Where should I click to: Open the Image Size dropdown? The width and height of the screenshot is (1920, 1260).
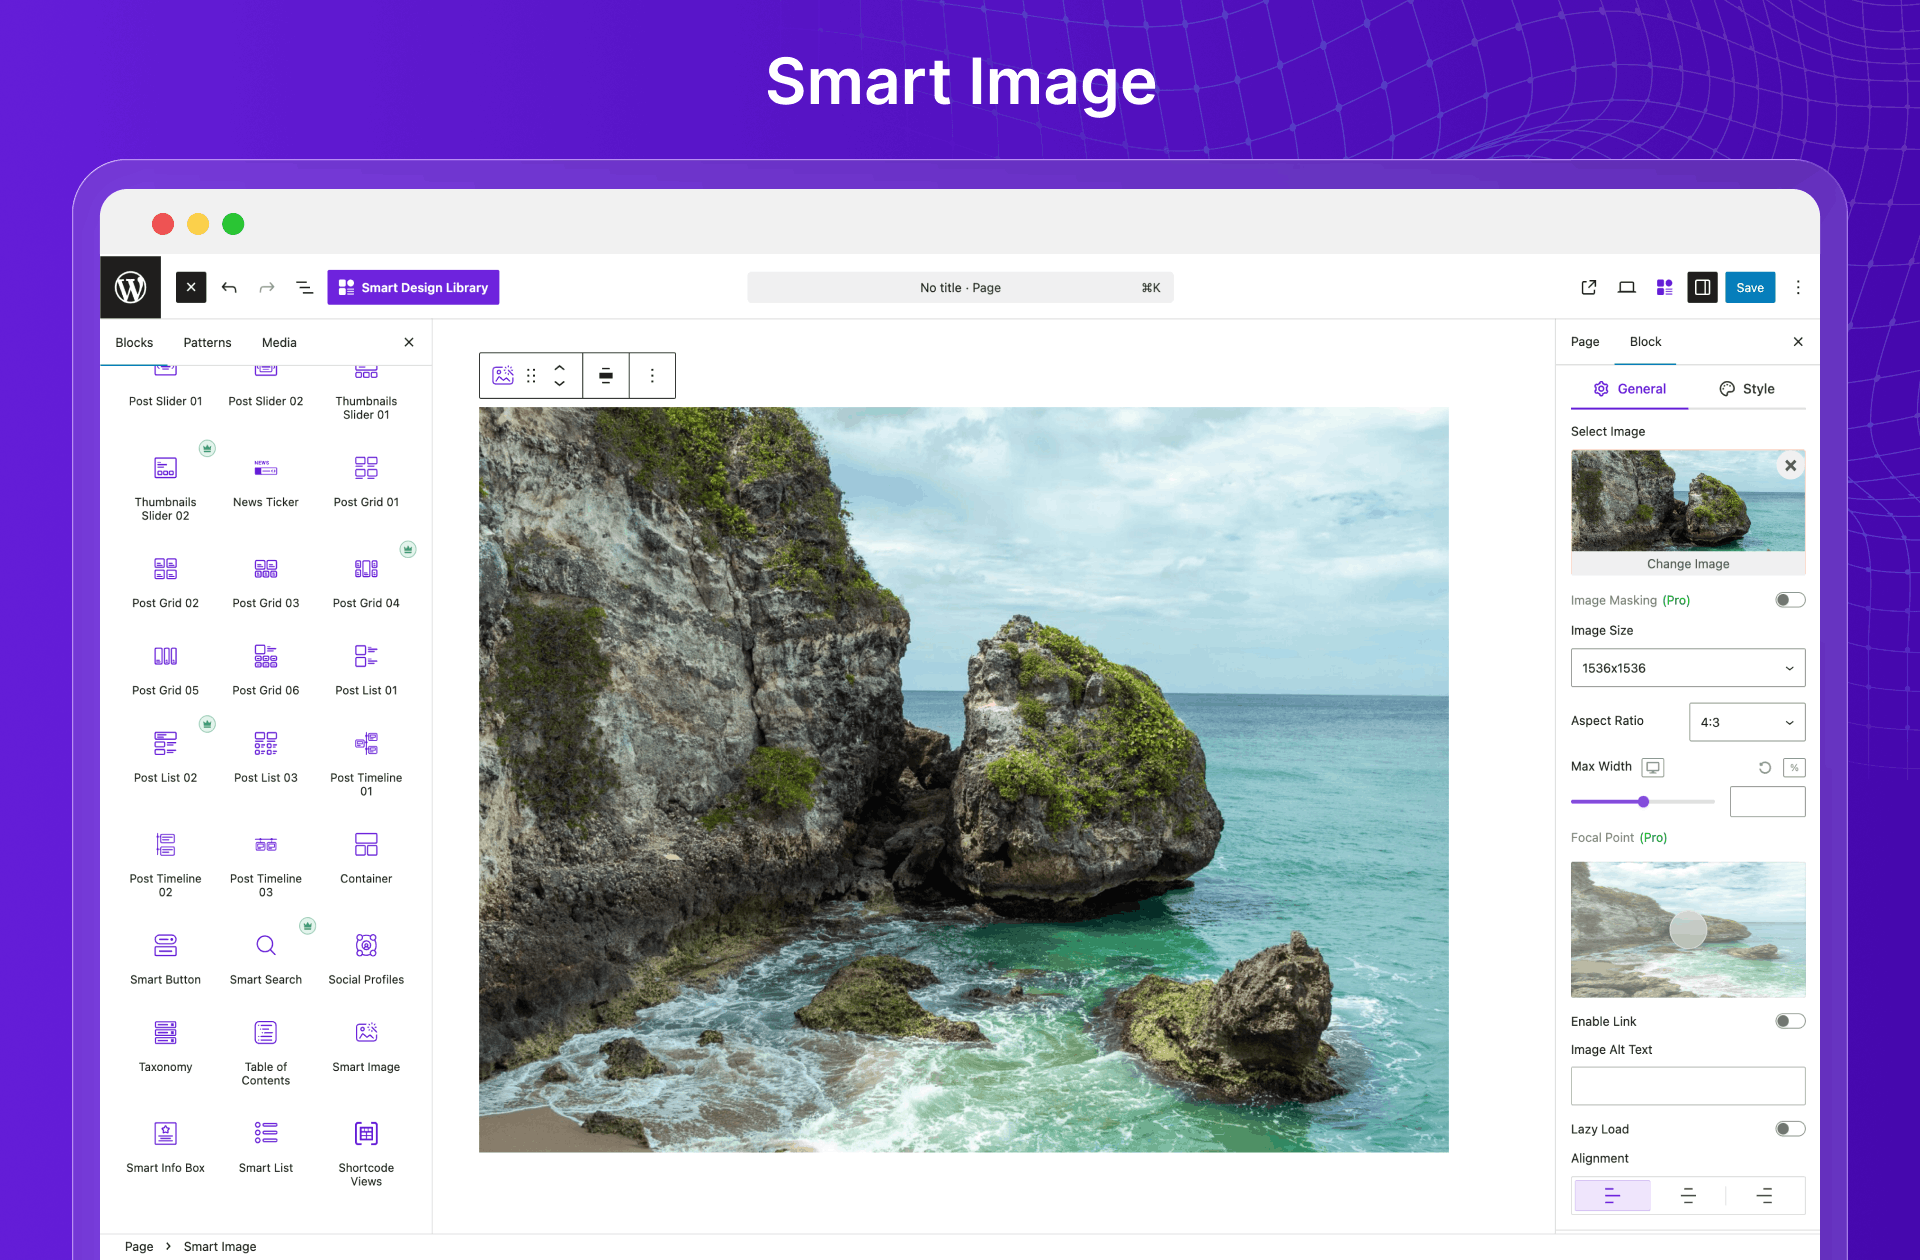[x=1687, y=668]
